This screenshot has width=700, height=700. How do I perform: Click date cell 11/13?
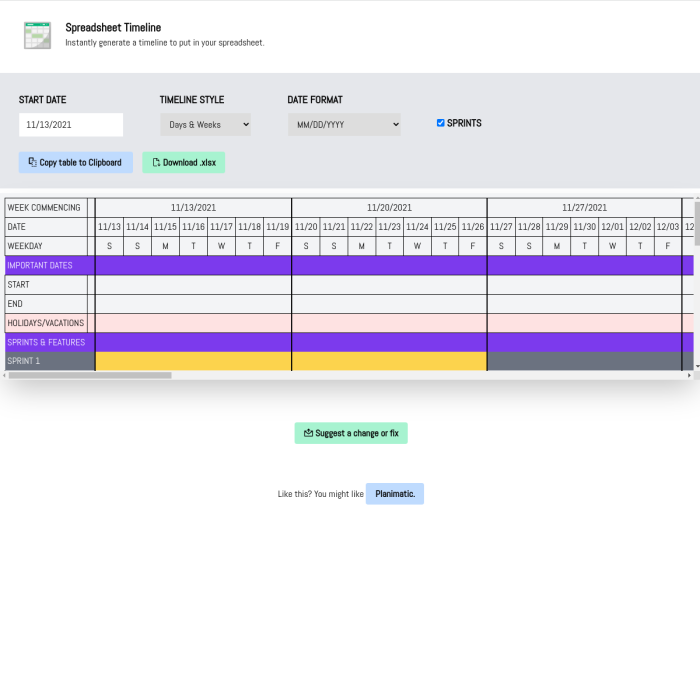(x=109, y=227)
